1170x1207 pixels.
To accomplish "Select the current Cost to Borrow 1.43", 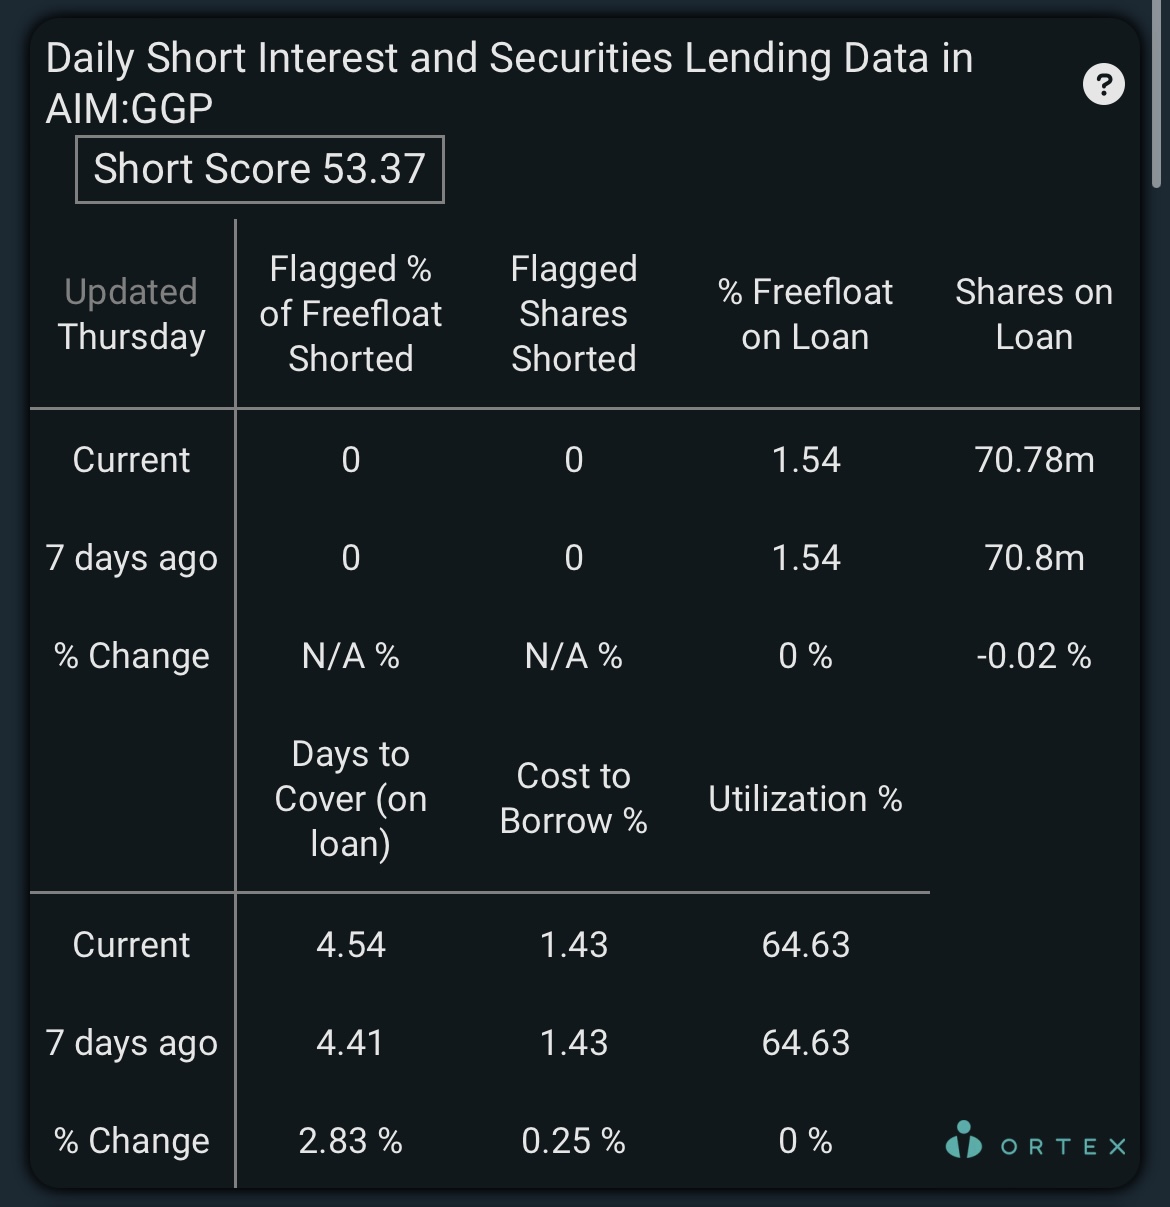I will (x=574, y=945).
